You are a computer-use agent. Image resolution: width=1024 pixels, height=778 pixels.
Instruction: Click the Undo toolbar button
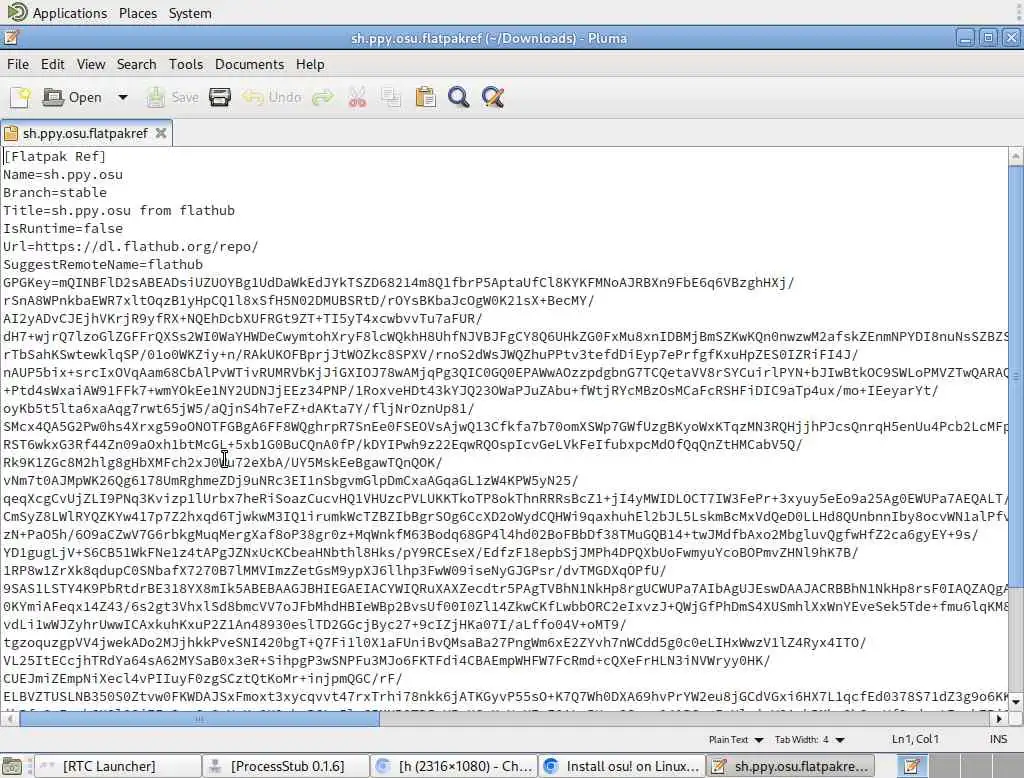pos(272,97)
